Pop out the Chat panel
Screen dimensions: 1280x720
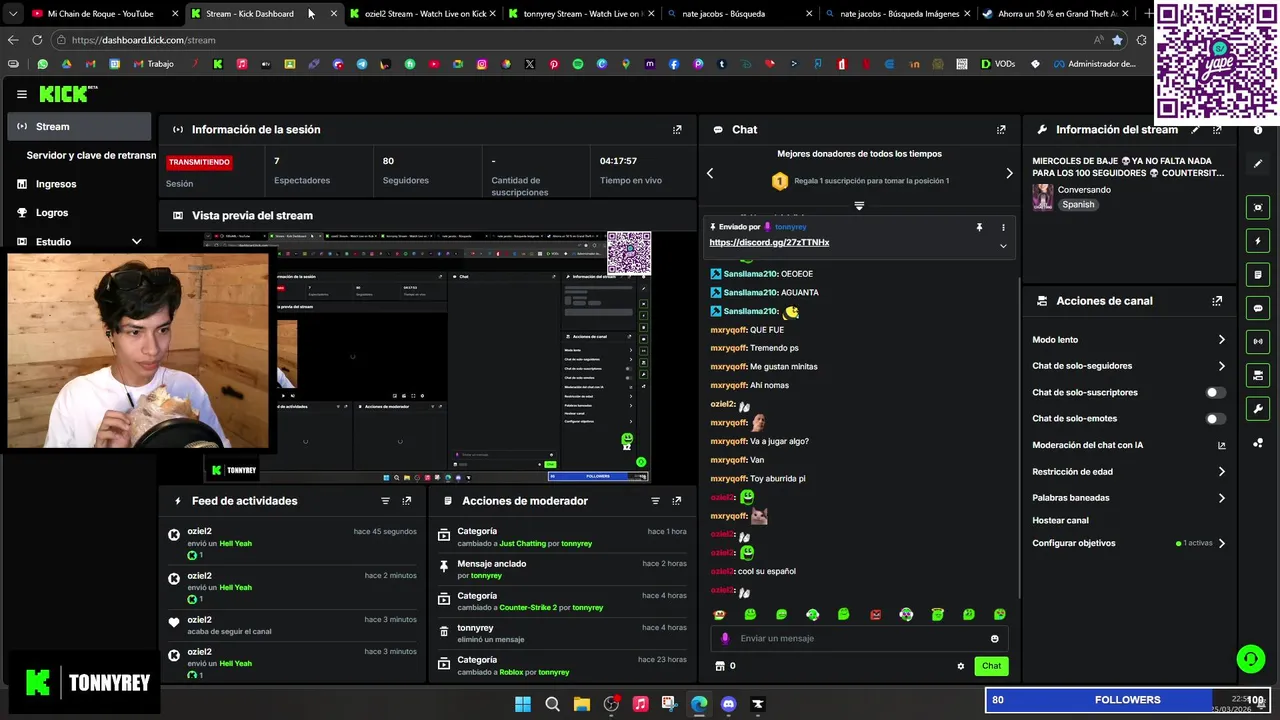pos(1001,130)
